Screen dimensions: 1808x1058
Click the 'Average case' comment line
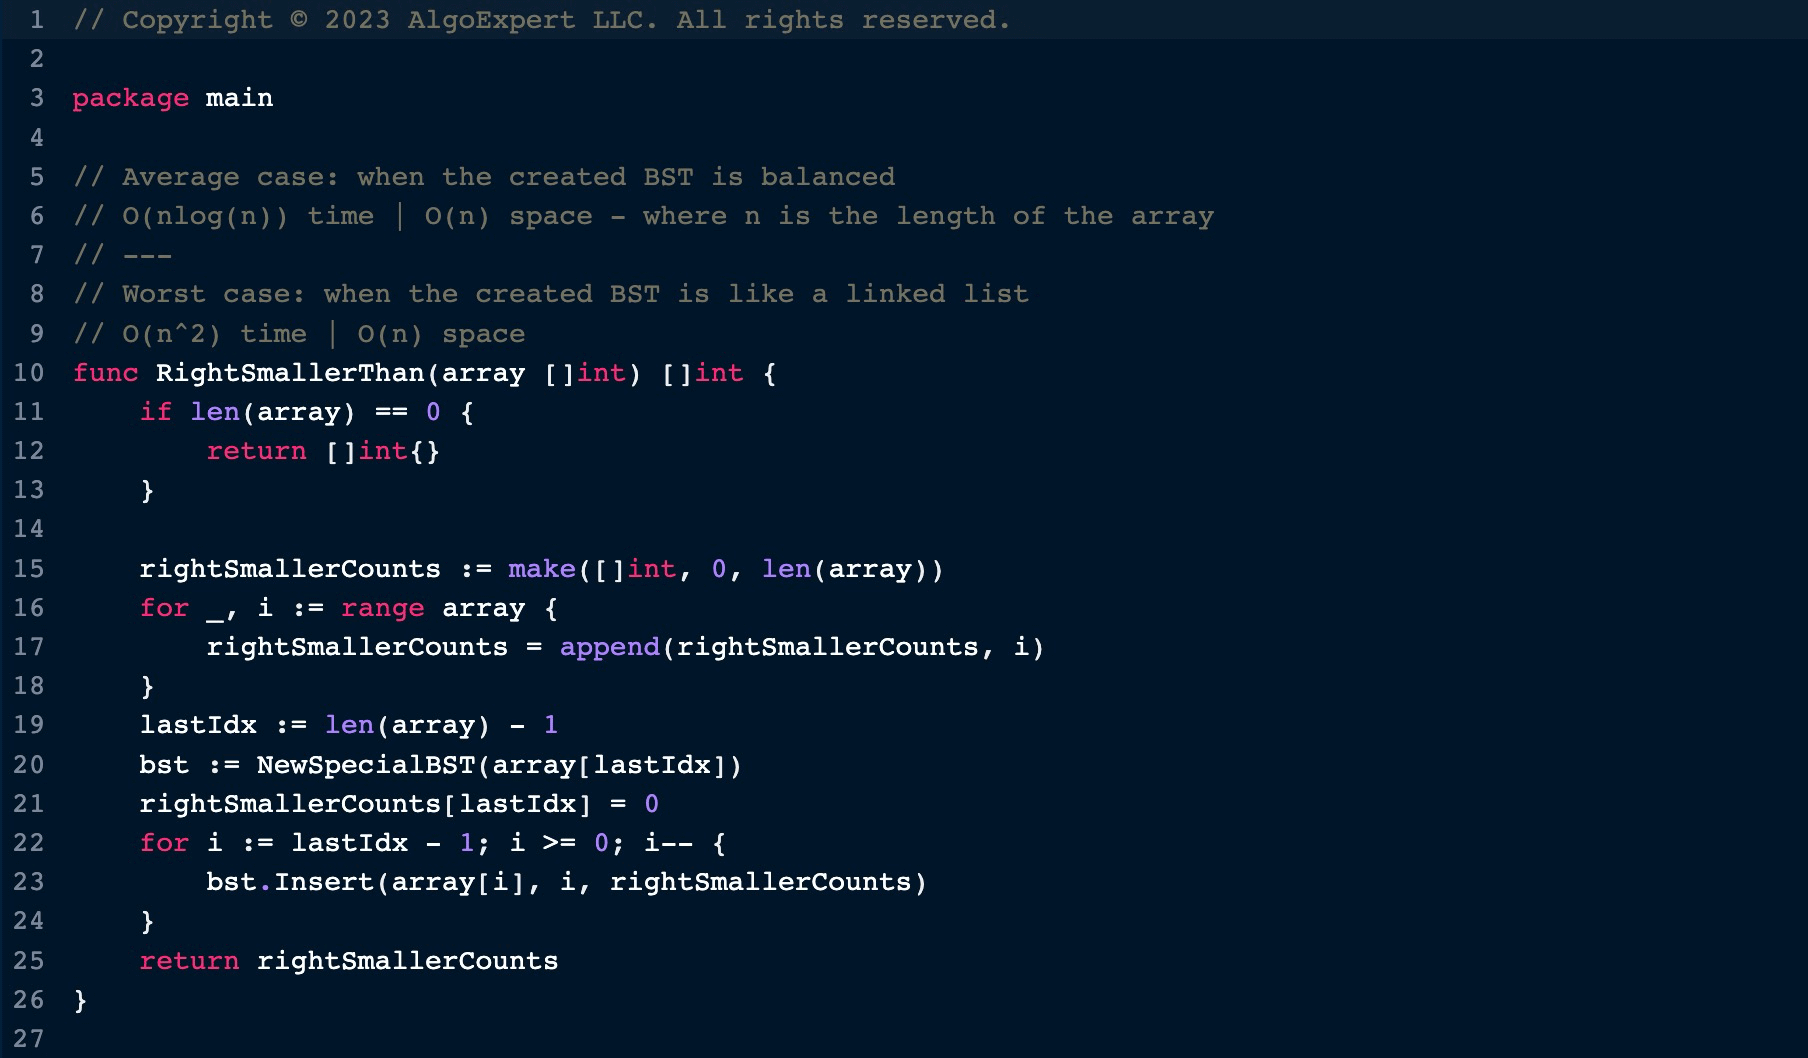pos(483,177)
